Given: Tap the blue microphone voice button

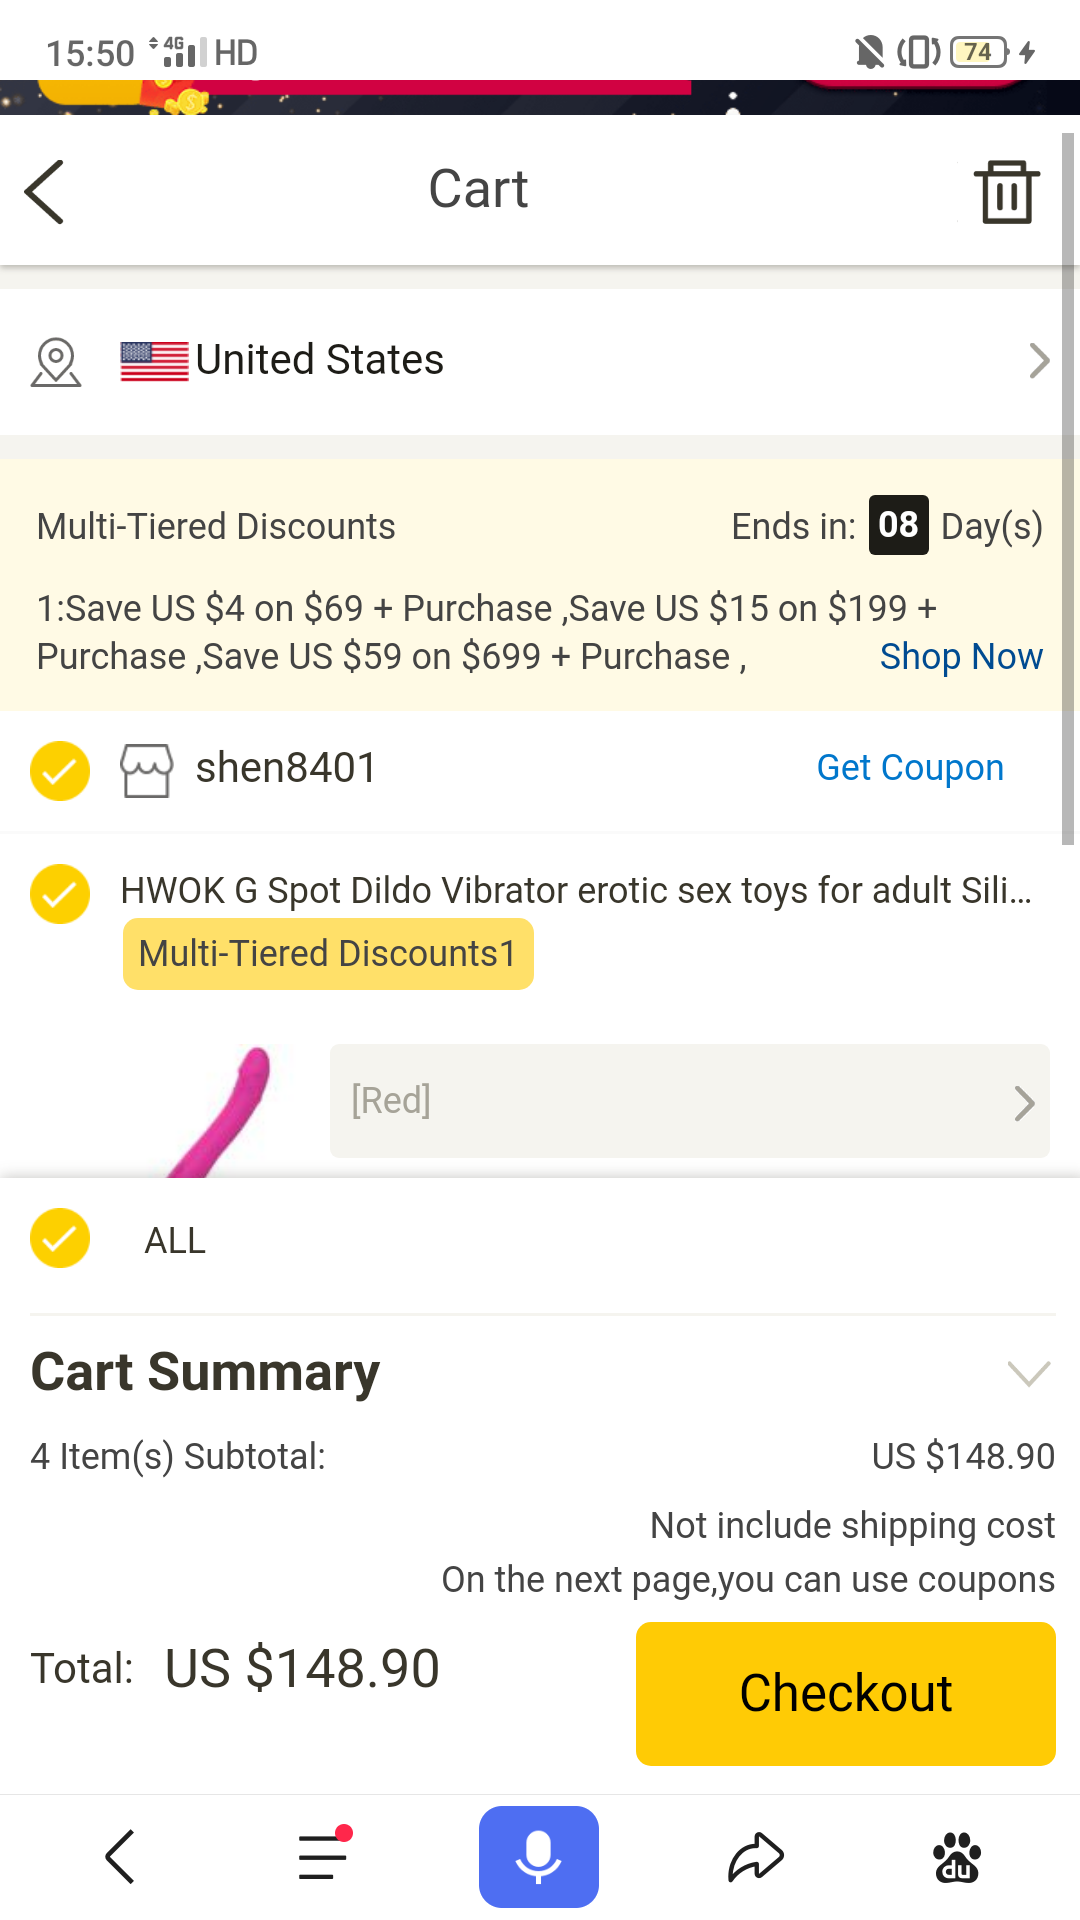Looking at the screenshot, I should [x=539, y=1857].
